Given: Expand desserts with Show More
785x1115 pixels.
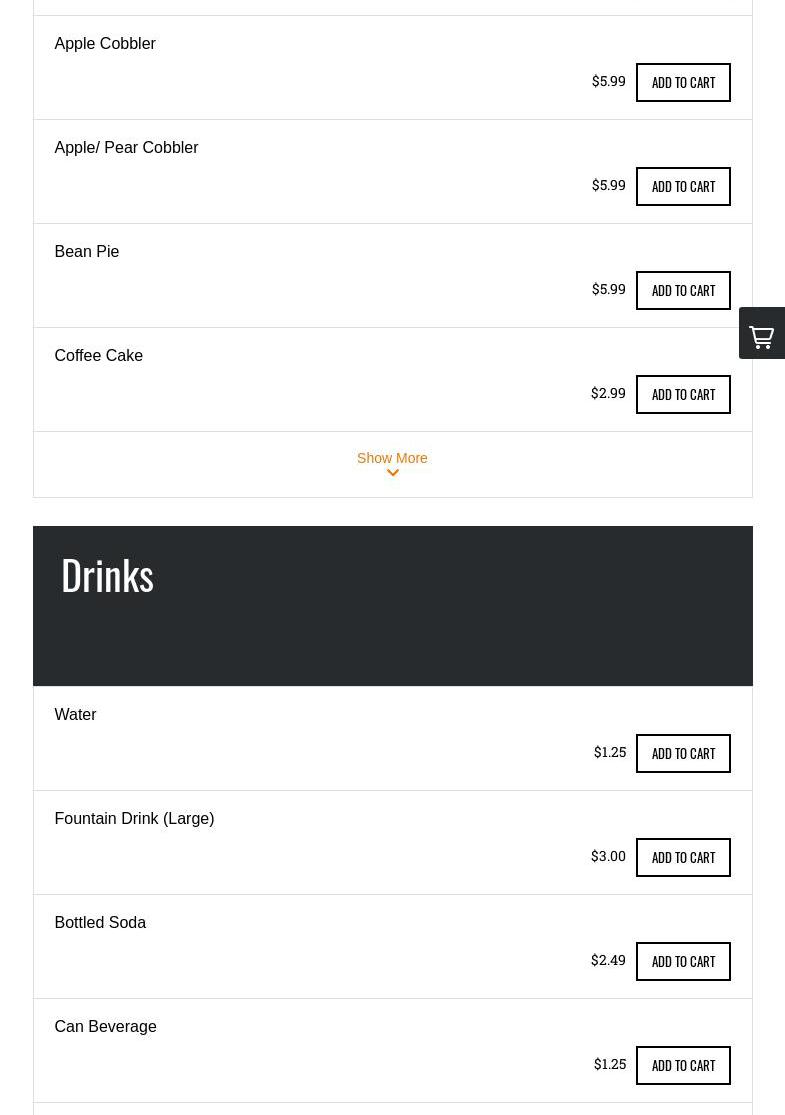Looking at the screenshot, I should coord(392,458).
